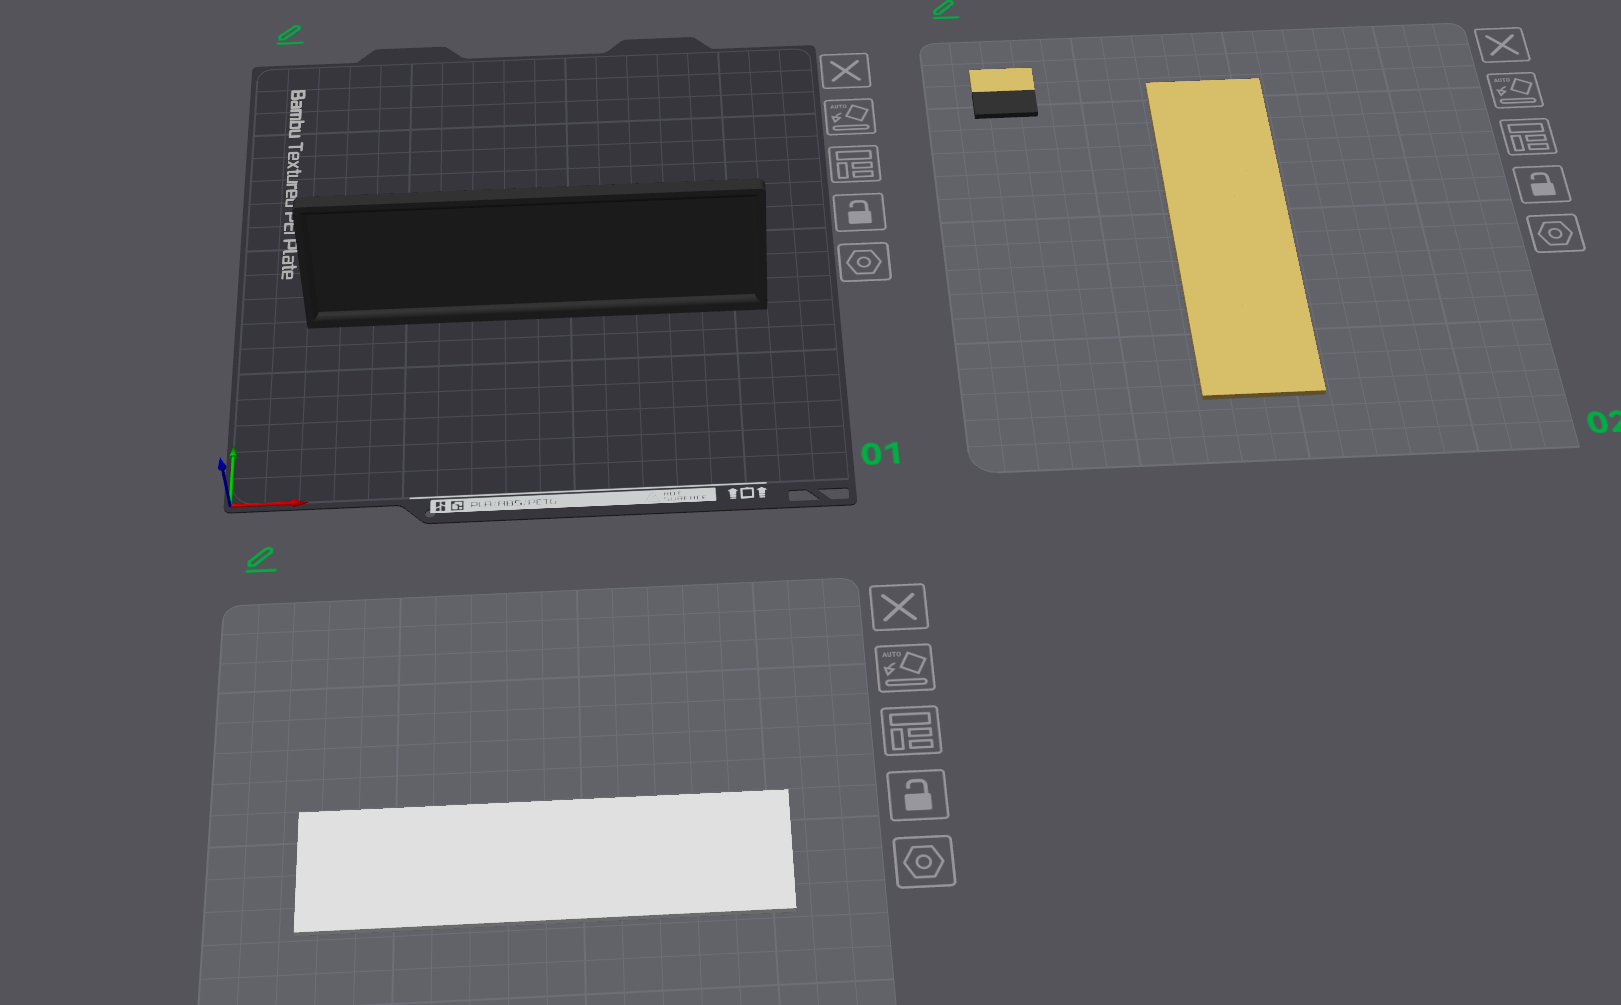
Task: Remove plate 01 with its X icon
Action: [846, 71]
